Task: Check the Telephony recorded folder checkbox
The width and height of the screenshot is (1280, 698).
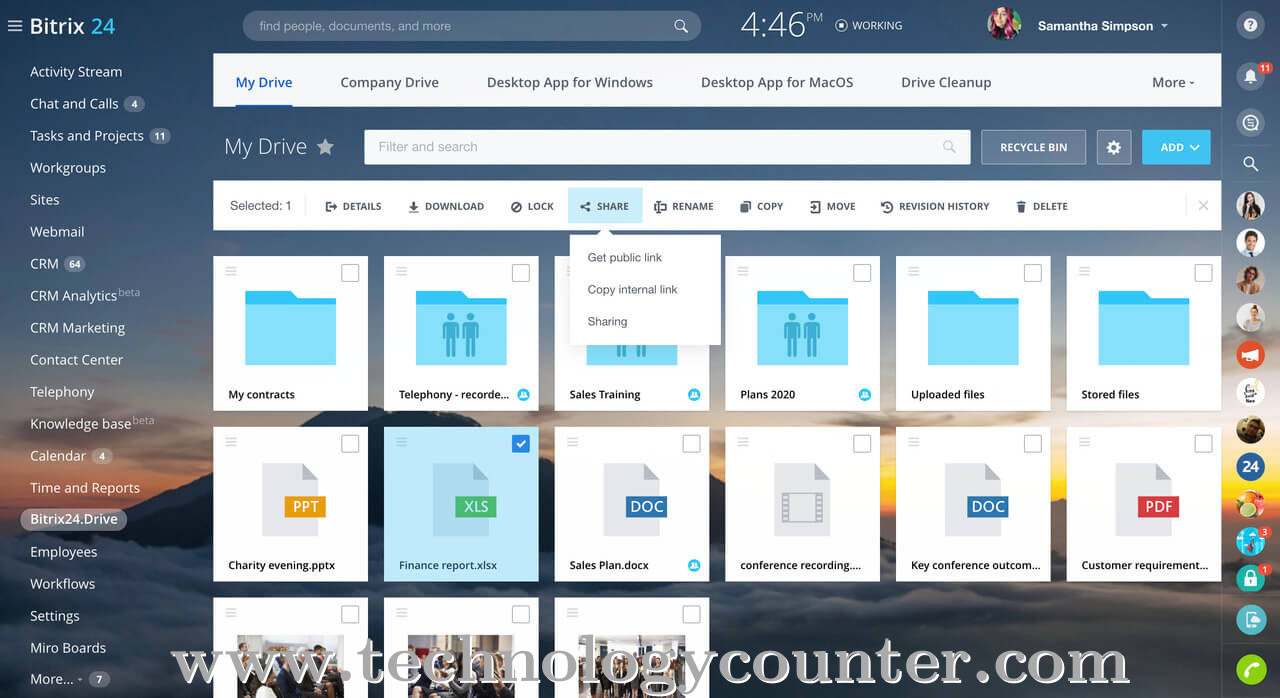Action: point(521,273)
